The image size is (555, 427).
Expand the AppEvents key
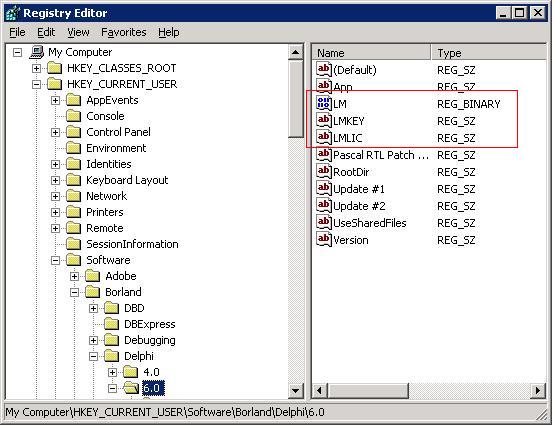(55, 101)
